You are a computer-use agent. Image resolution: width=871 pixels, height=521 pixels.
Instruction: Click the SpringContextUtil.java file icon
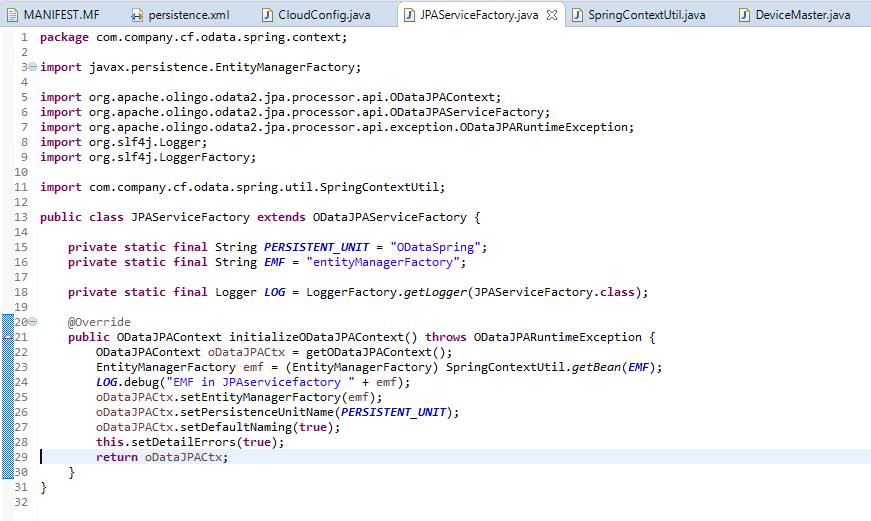click(577, 15)
